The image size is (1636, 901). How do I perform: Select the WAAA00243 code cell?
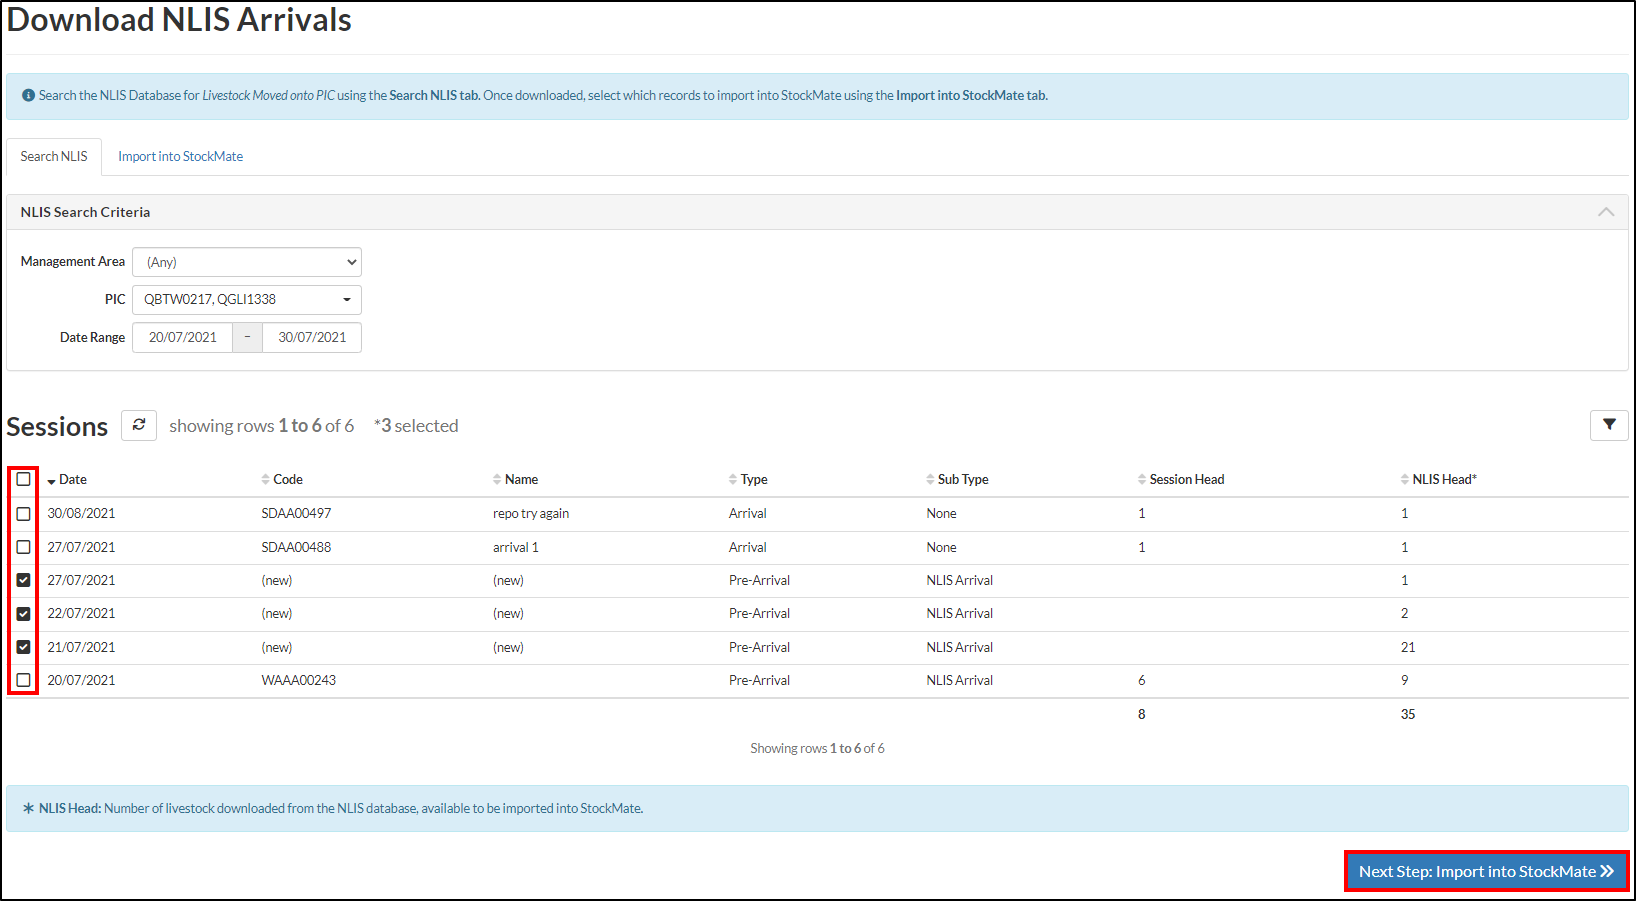(x=299, y=680)
